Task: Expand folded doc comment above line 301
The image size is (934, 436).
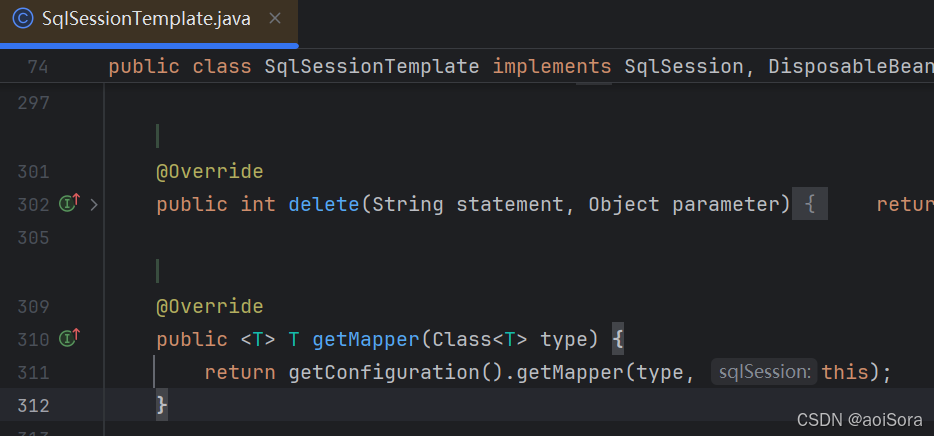Action: [157, 136]
